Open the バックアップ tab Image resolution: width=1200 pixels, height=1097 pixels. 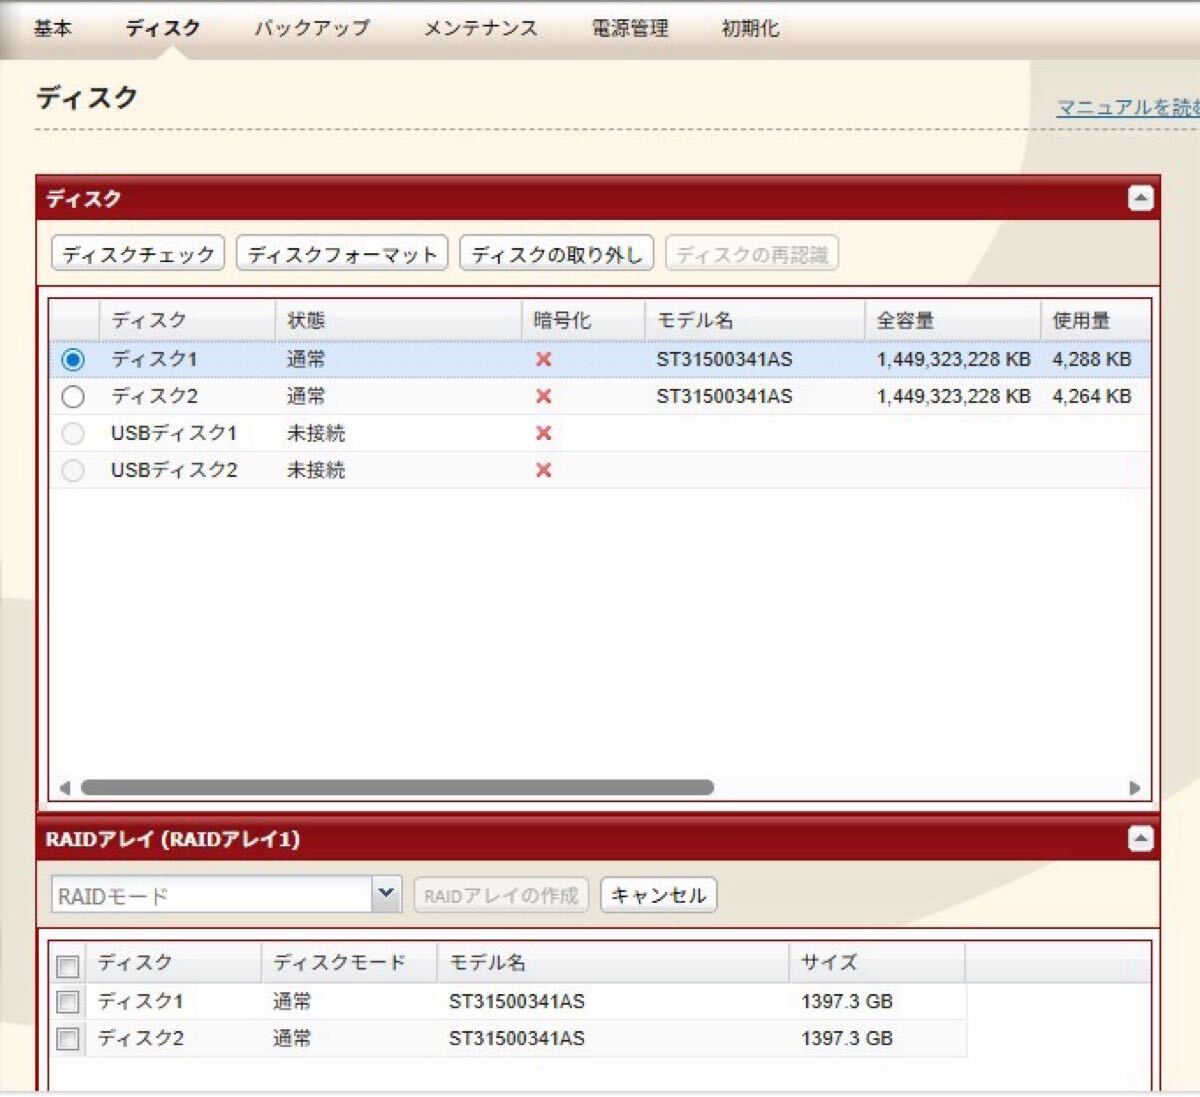pyautogui.click(x=311, y=28)
